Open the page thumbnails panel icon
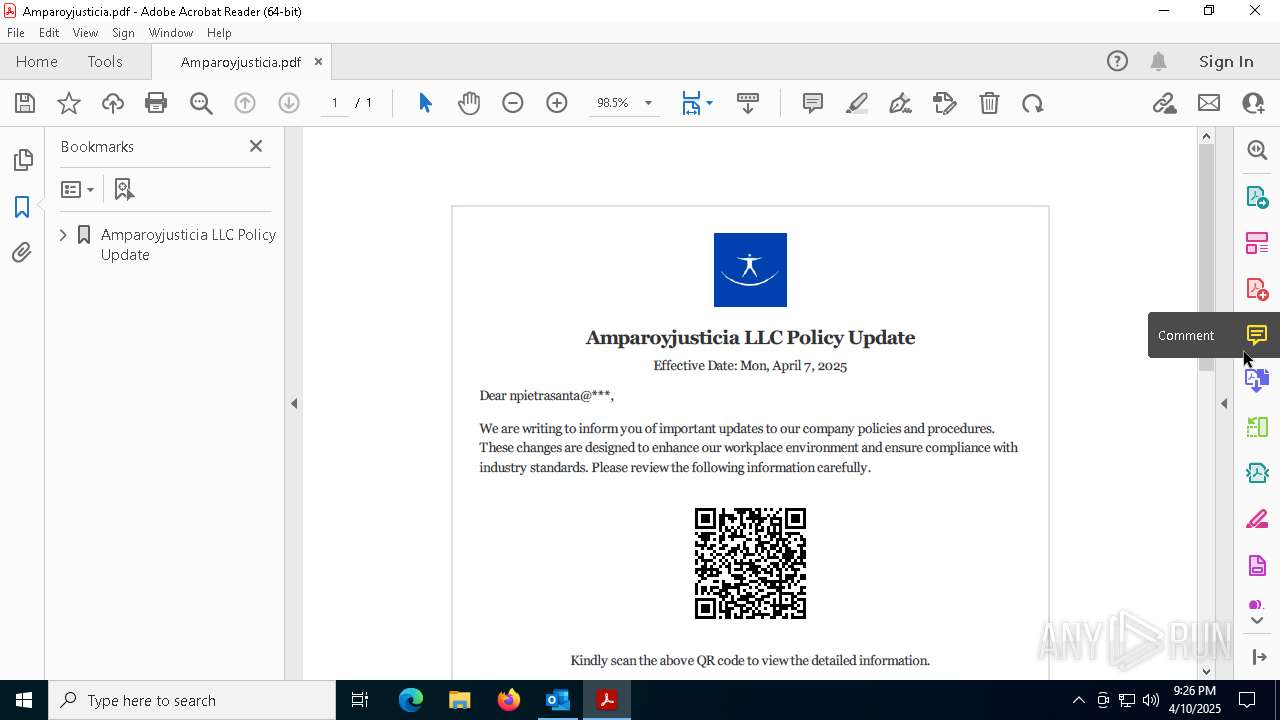 22,160
